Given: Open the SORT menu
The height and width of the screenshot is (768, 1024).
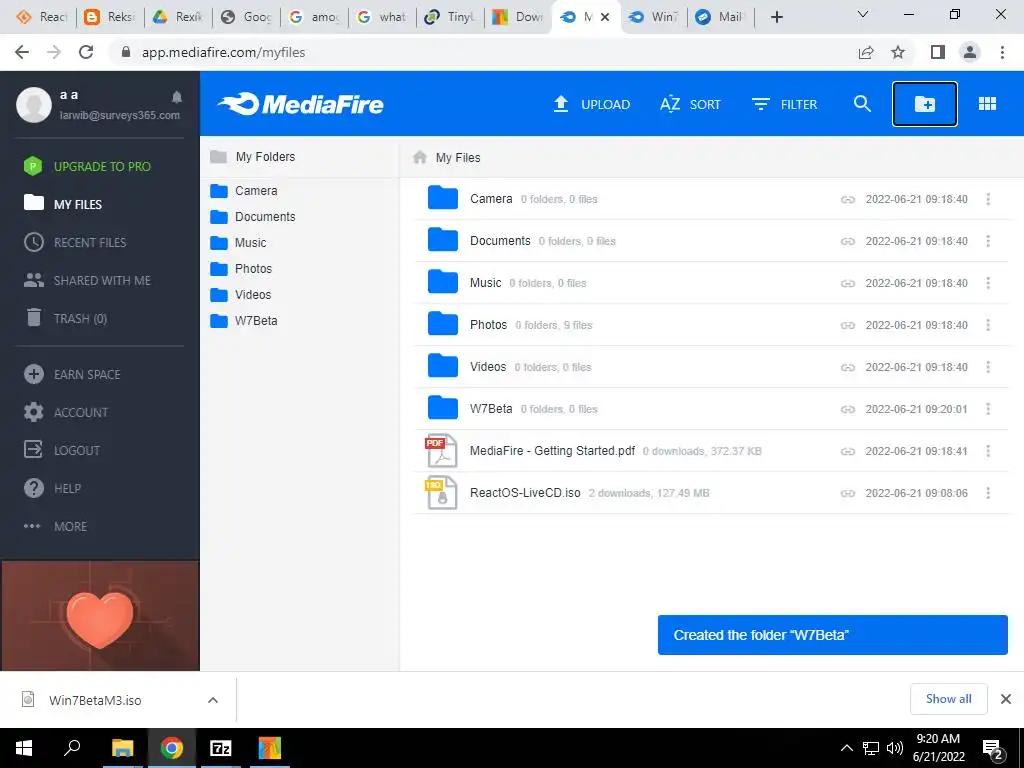Looking at the screenshot, I should [x=690, y=104].
